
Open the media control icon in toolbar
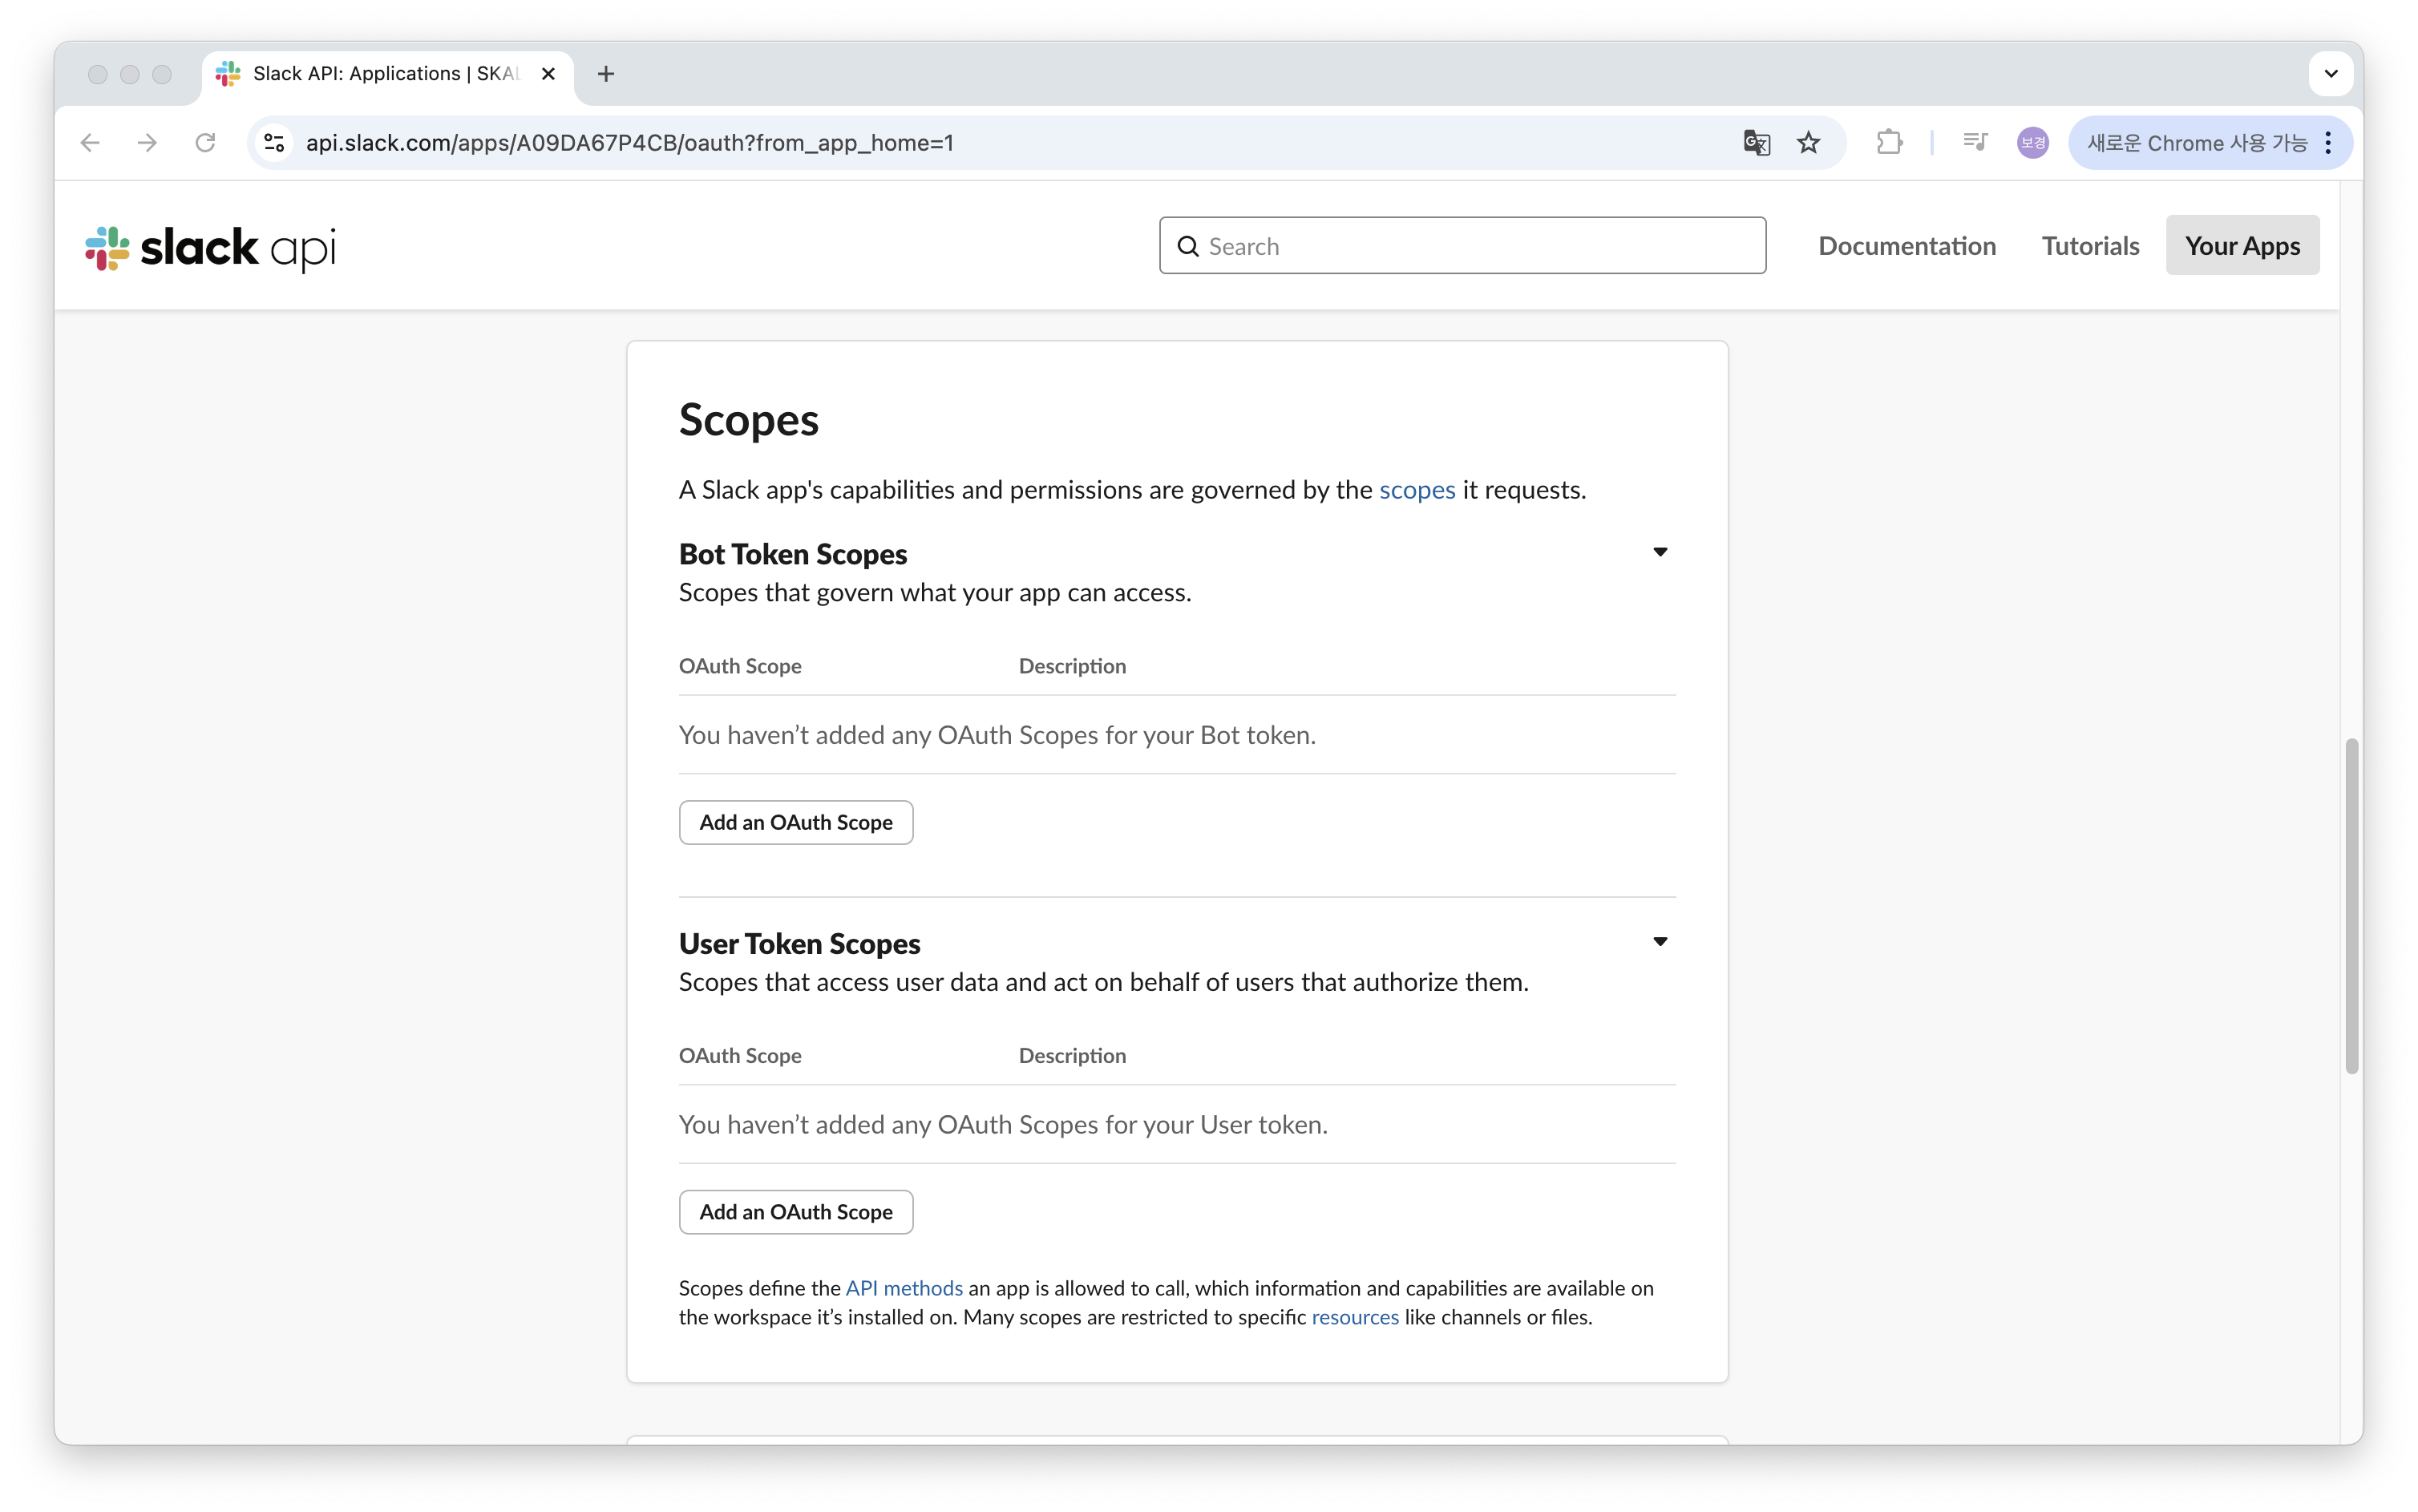(x=1974, y=143)
